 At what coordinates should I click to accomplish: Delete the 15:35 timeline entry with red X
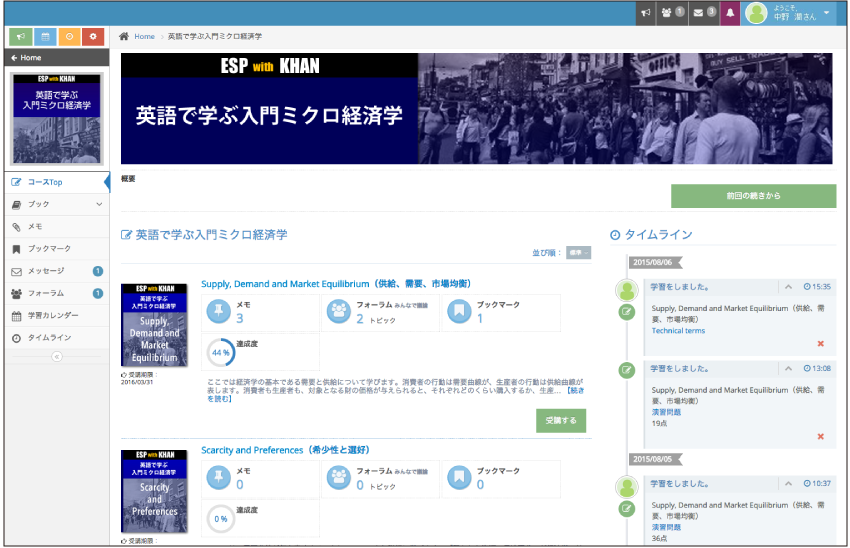(x=821, y=344)
